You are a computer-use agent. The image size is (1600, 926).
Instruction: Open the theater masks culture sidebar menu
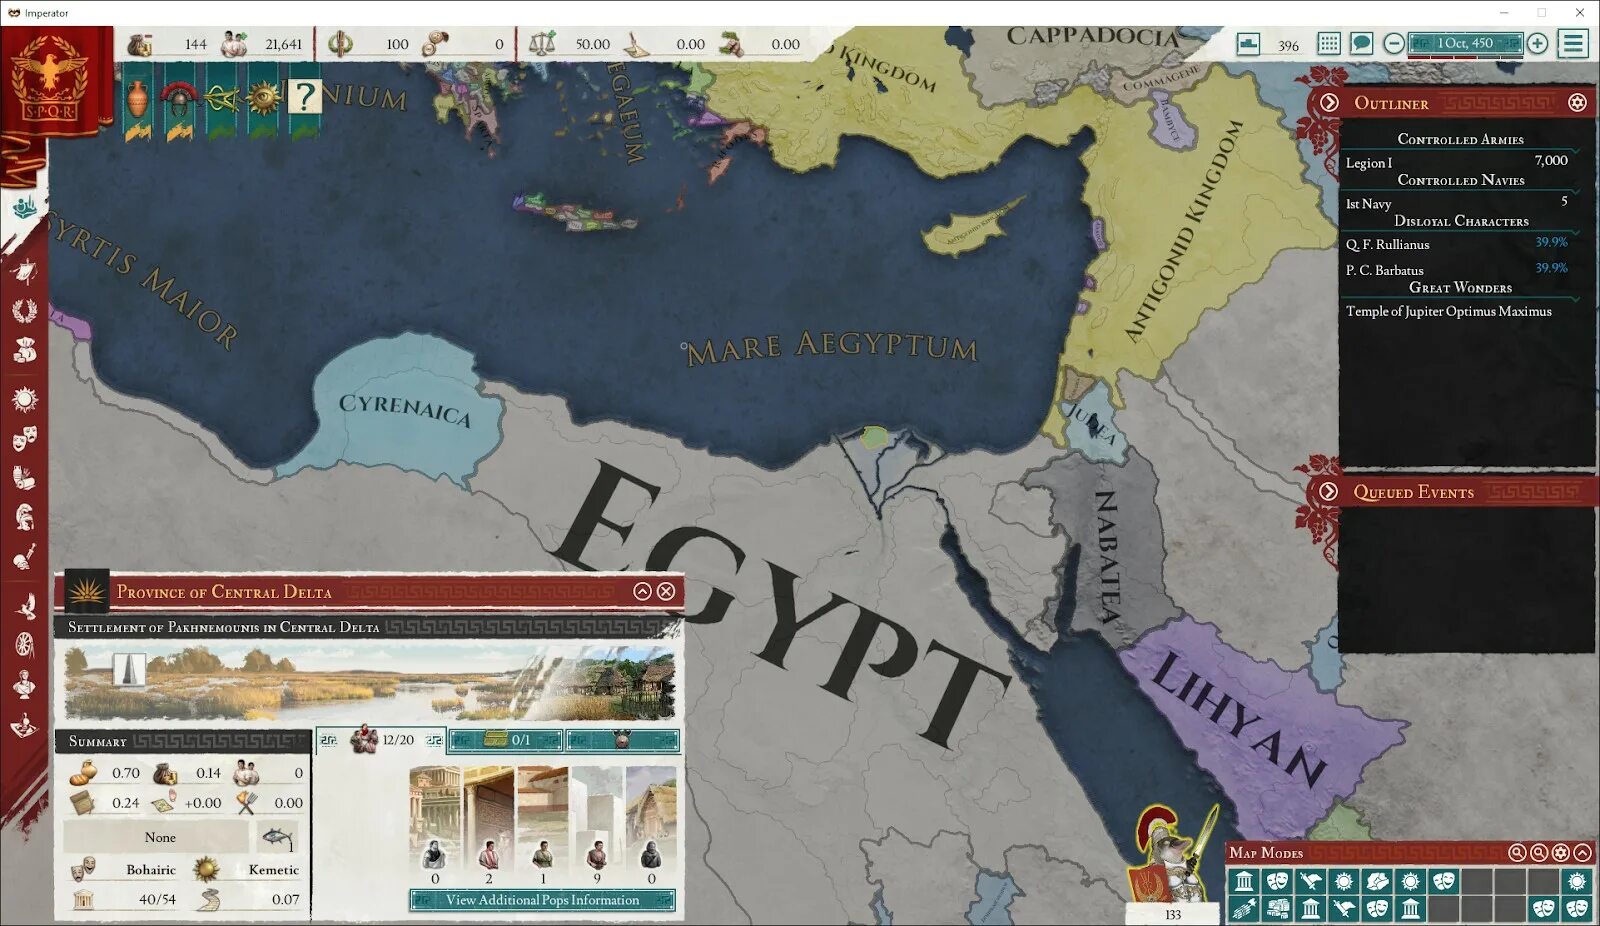(24, 437)
